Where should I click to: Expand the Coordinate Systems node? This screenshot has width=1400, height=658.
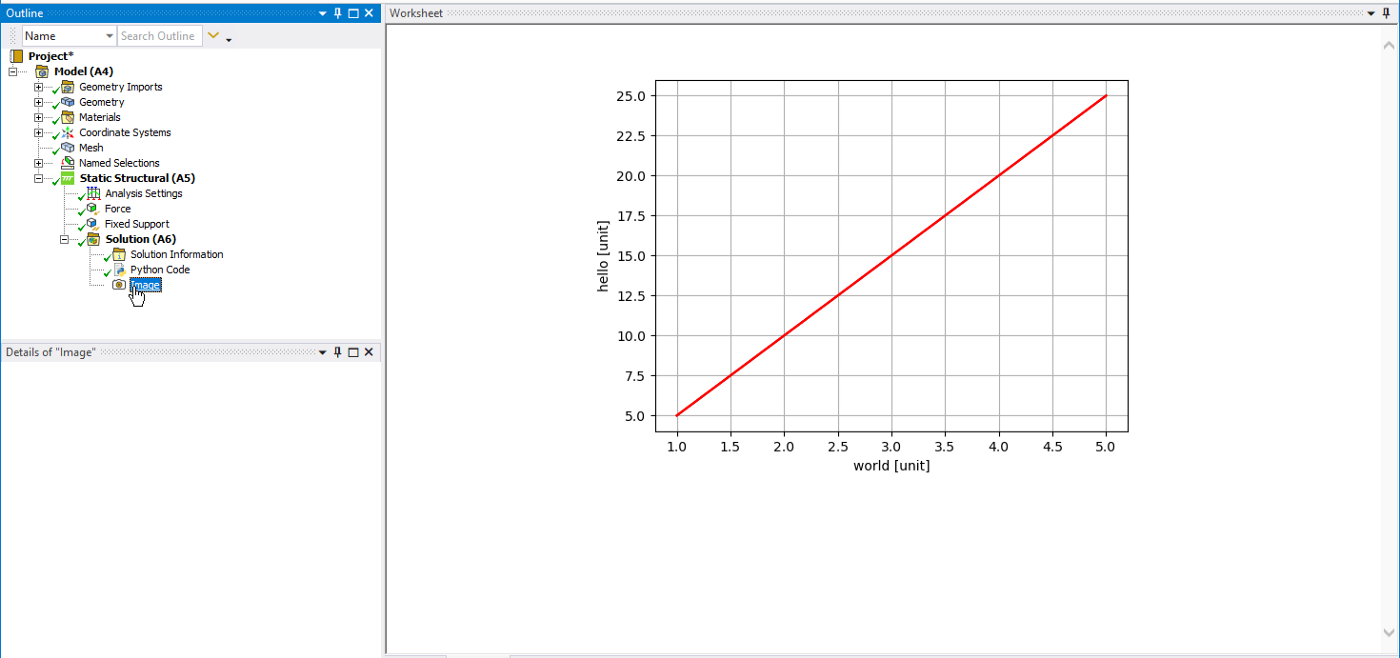click(39, 133)
